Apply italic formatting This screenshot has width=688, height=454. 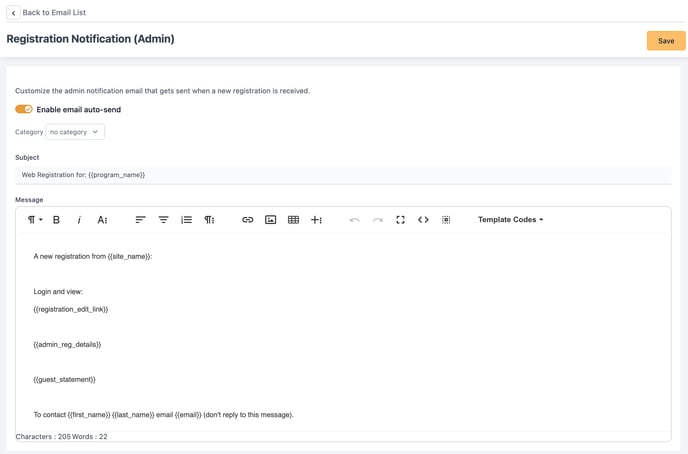[79, 220]
